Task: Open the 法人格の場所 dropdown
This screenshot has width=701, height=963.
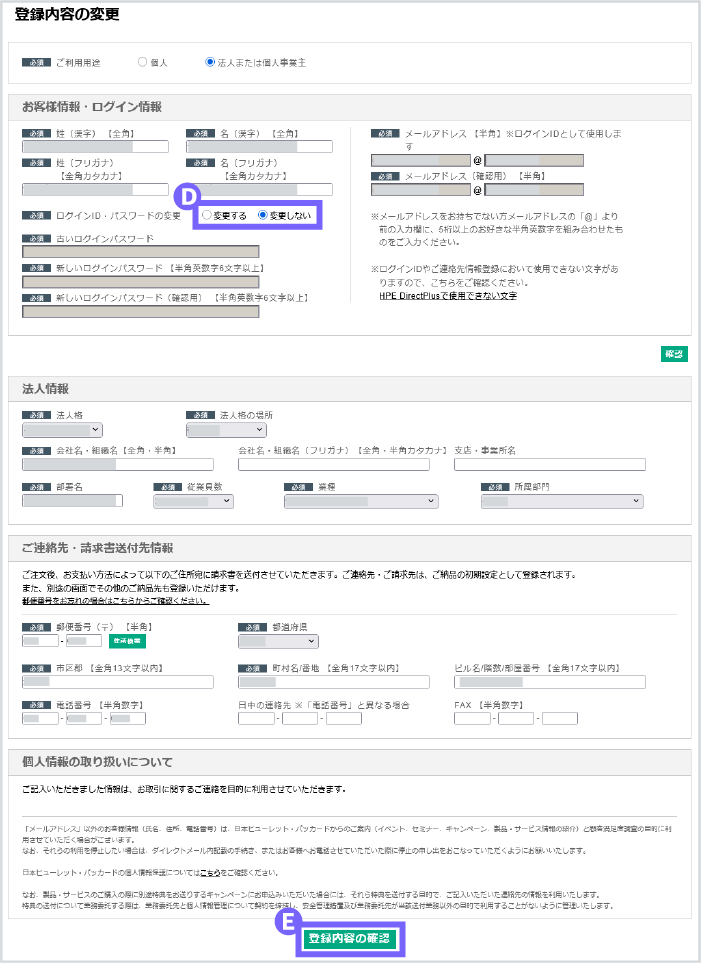Action: 226,430
